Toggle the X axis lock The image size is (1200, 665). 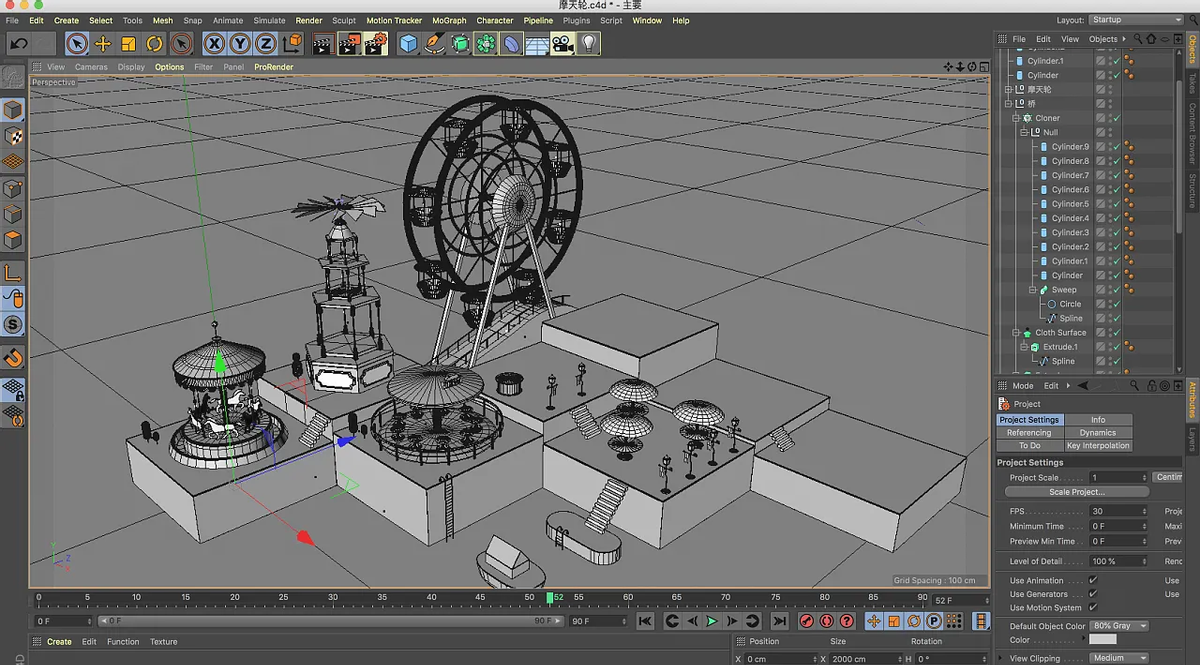pyautogui.click(x=214, y=43)
